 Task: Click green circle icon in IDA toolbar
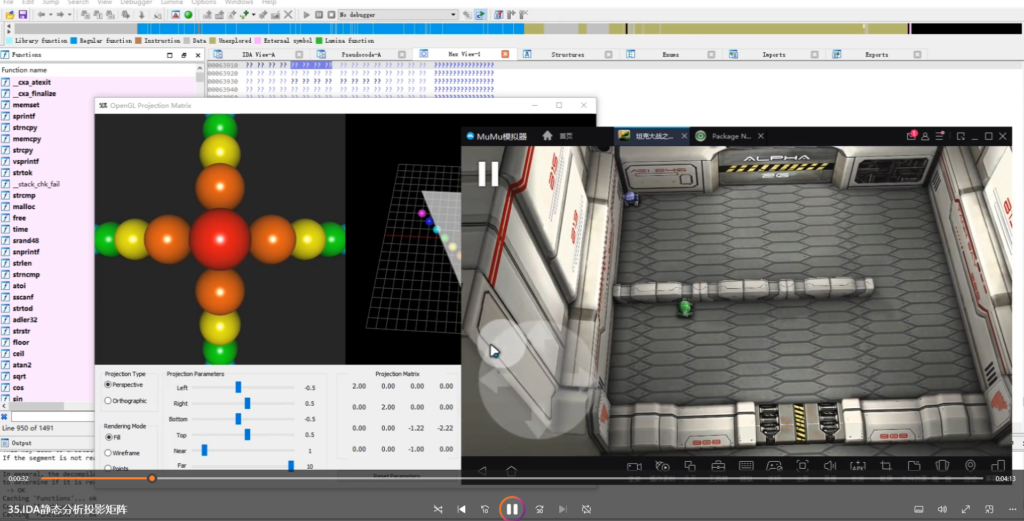(x=188, y=14)
